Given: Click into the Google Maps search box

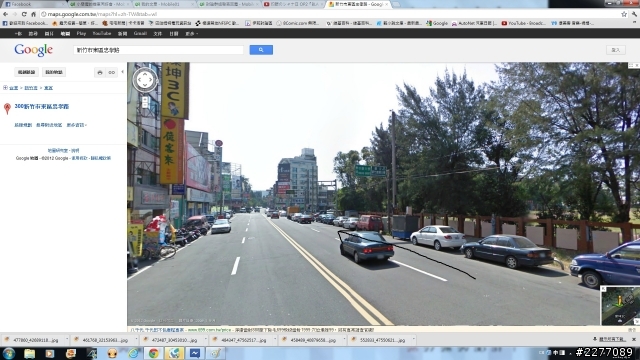Looking at the screenshot, I should (158, 50).
